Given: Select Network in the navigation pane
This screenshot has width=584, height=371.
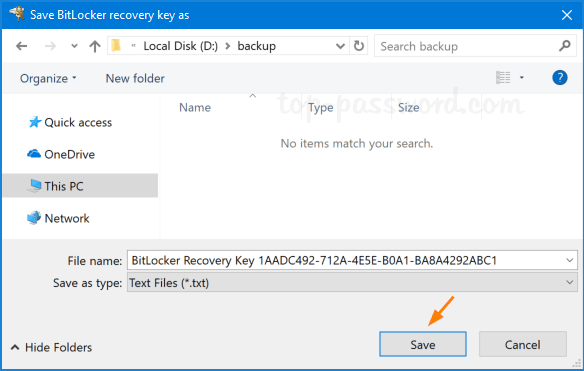Looking at the screenshot, I should [58, 218].
